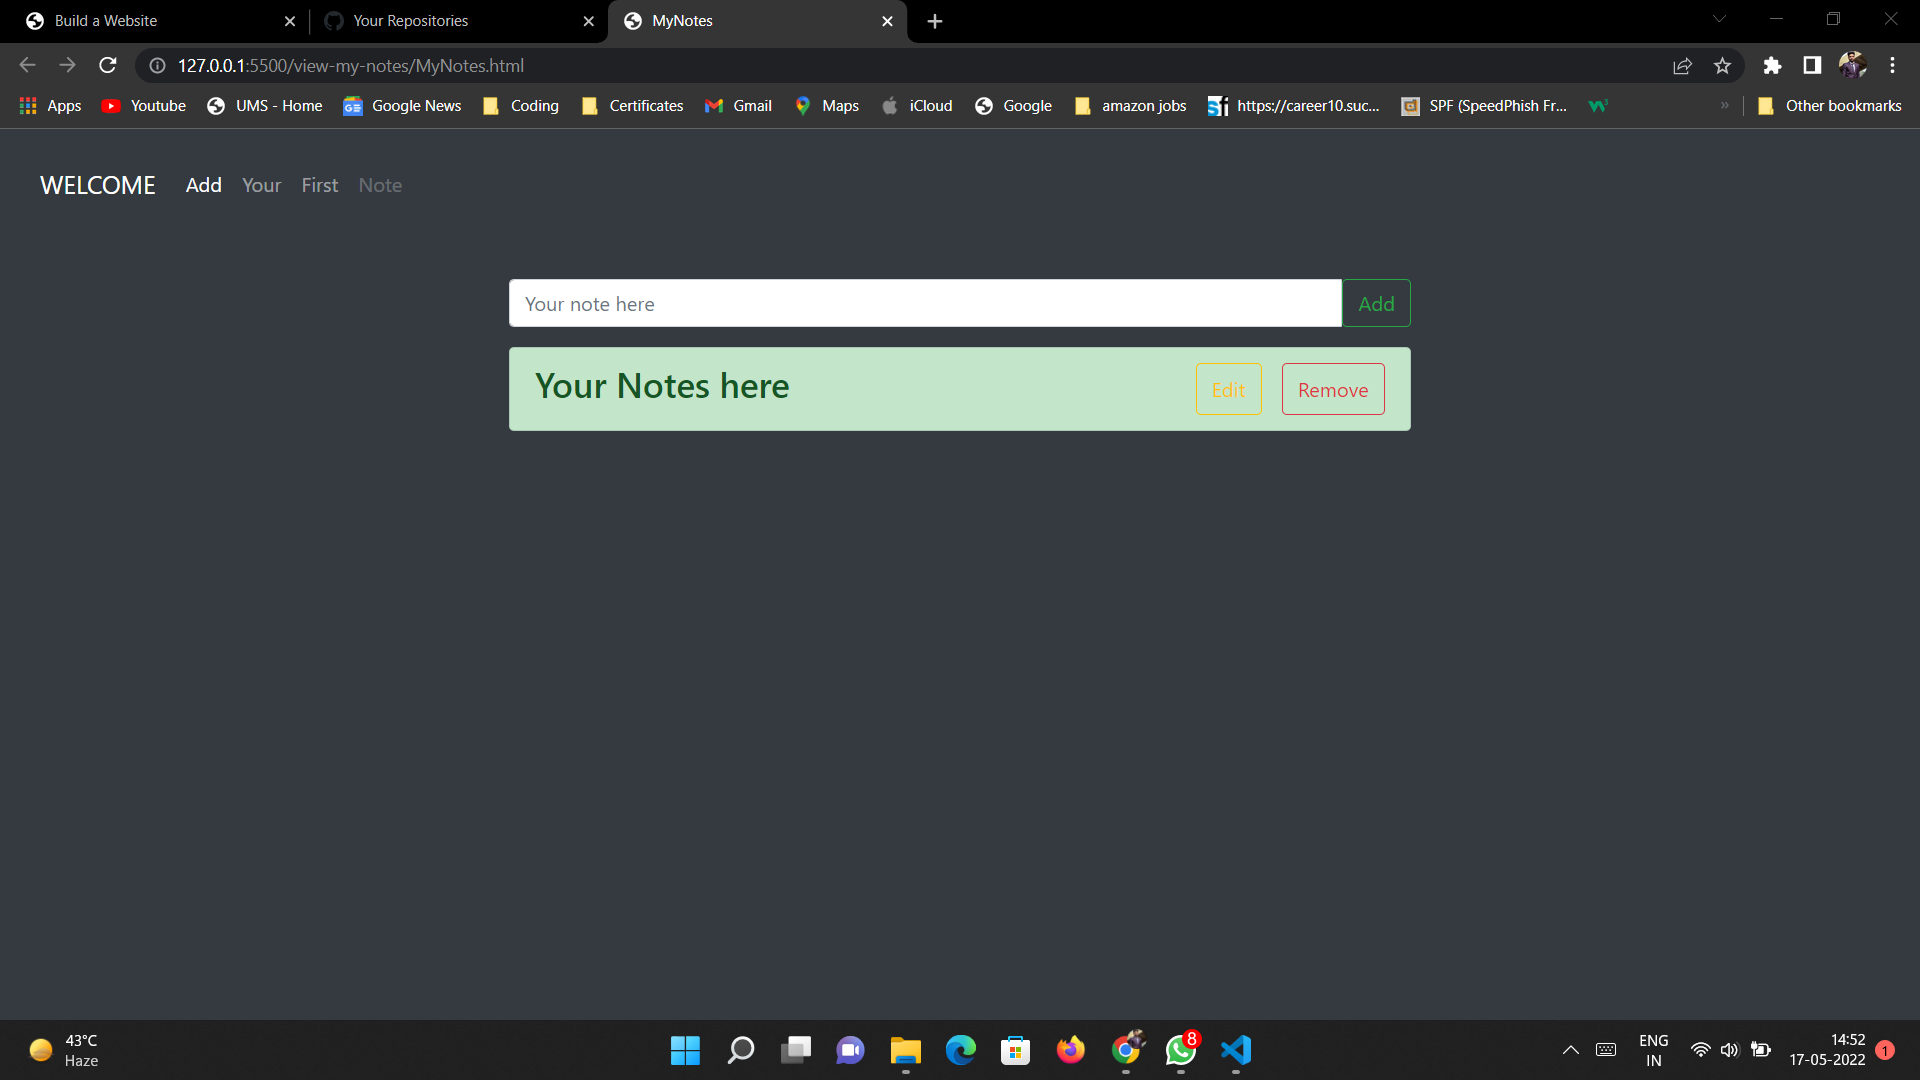Launch Microsoft Edge from taskbar
Image resolution: width=1920 pixels, height=1080 pixels.
(960, 1050)
